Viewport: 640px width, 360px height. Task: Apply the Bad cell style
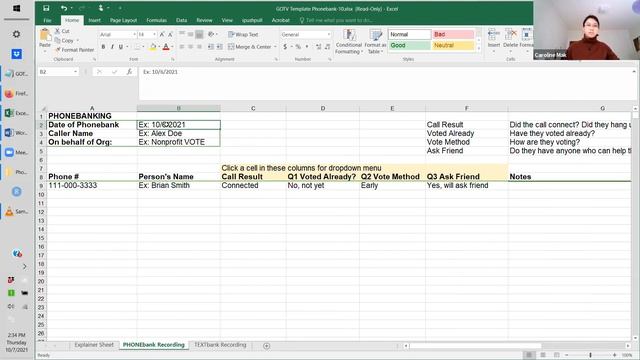(453, 34)
